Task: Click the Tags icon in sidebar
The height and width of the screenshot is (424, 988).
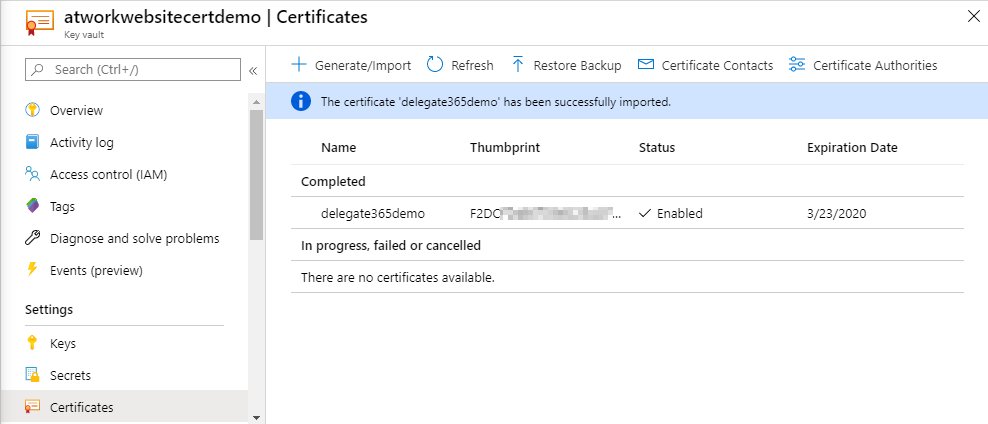Action: coord(32,206)
